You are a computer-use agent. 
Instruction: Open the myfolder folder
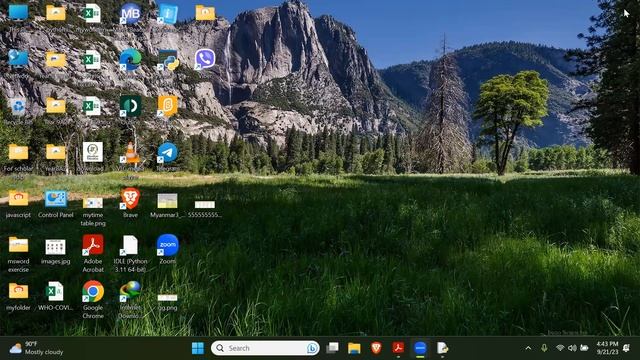(x=18, y=291)
